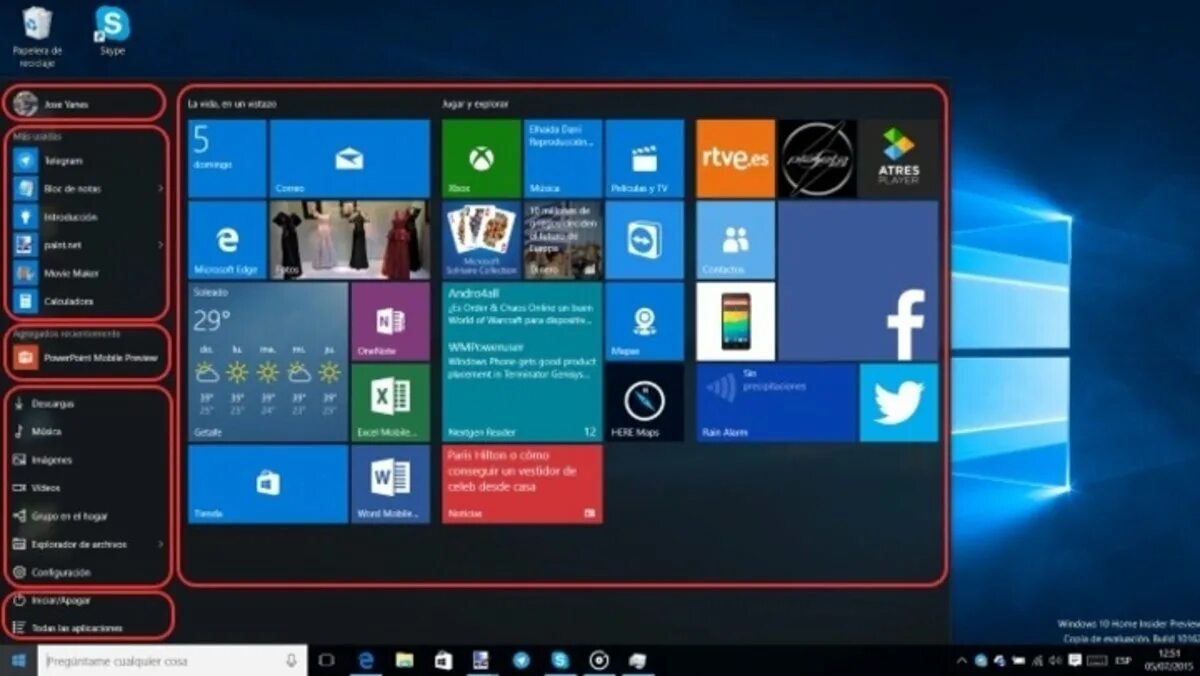Image resolution: width=1200 pixels, height=676 pixels.
Task: Open the Mapas tile
Action: (644, 321)
